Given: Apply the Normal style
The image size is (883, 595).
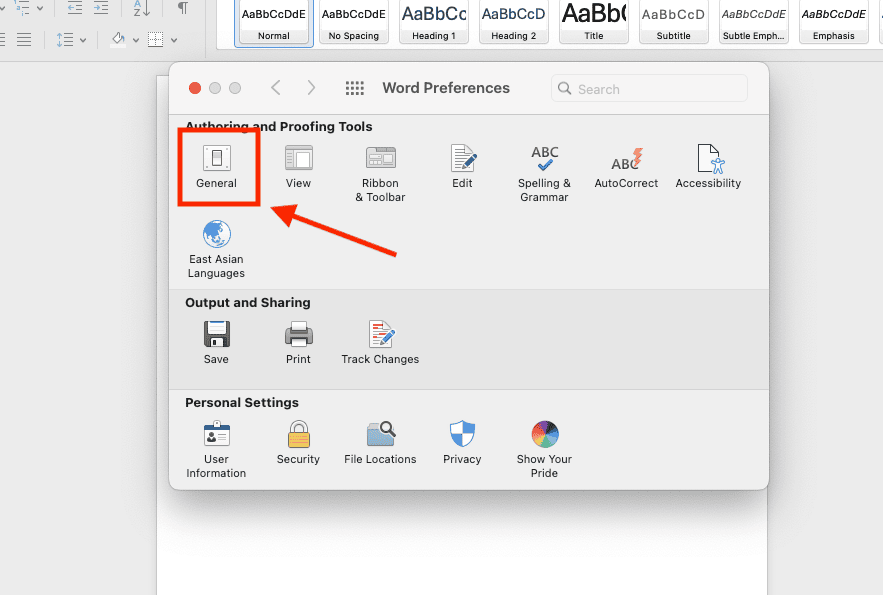Looking at the screenshot, I should 274,23.
